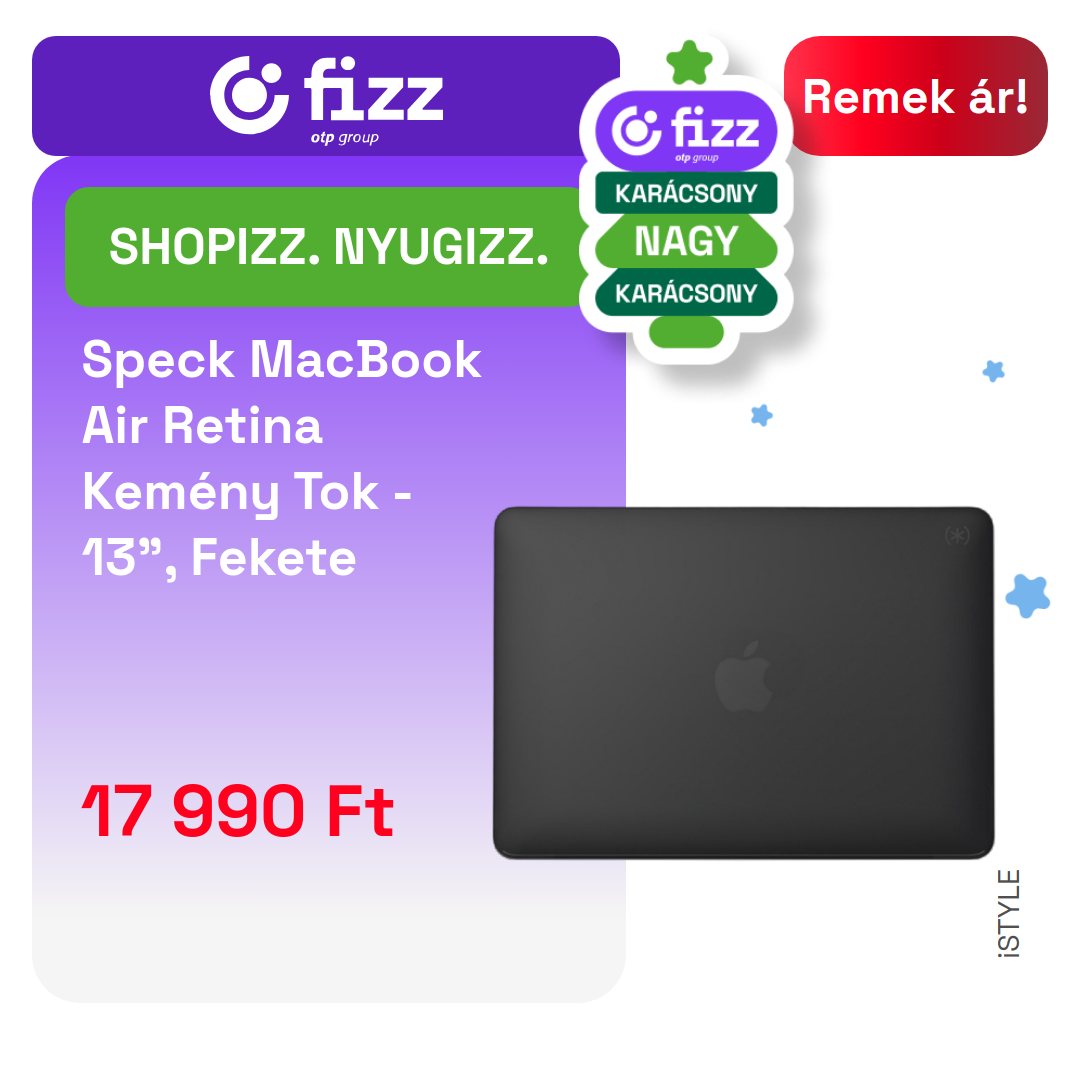Click the bottom KARÁCSONY label on tree
Screen dimensions: 1080x1080
click(686, 293)
